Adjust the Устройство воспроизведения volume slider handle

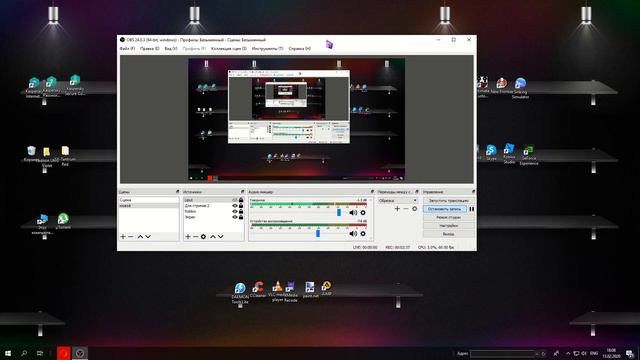tap(318, 233)
